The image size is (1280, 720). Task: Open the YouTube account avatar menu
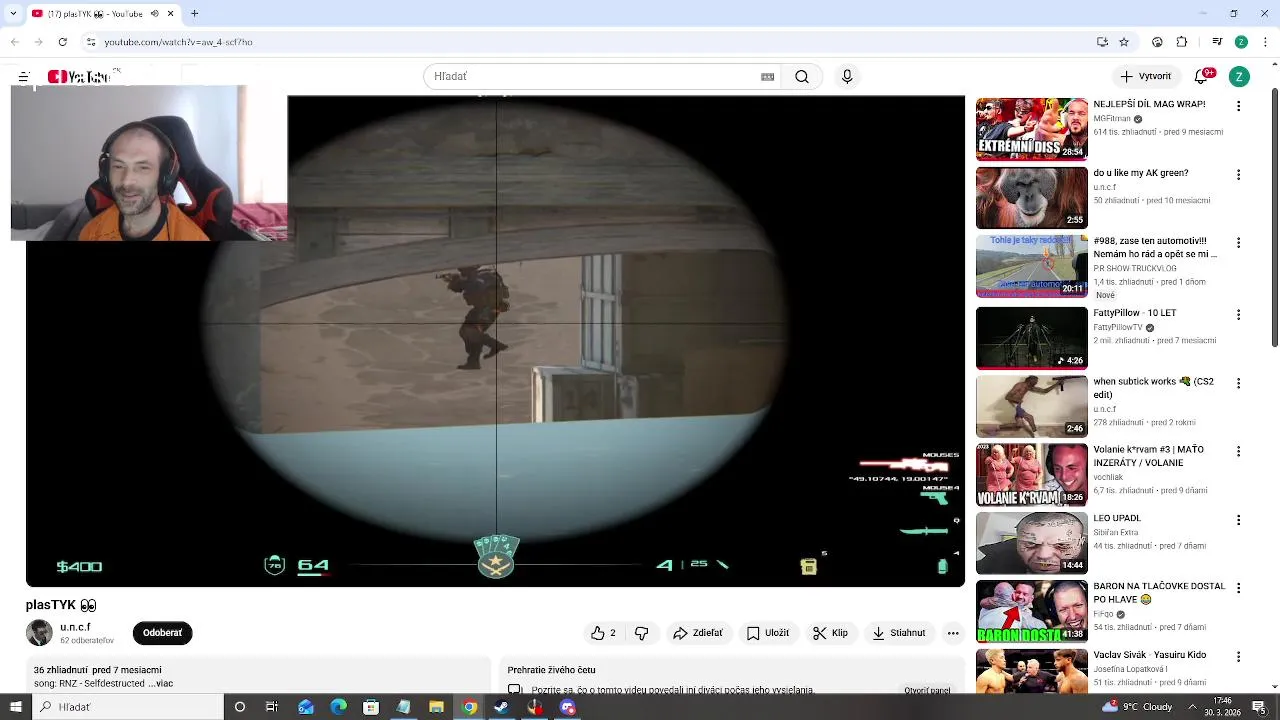click(x=1239, y=77)
